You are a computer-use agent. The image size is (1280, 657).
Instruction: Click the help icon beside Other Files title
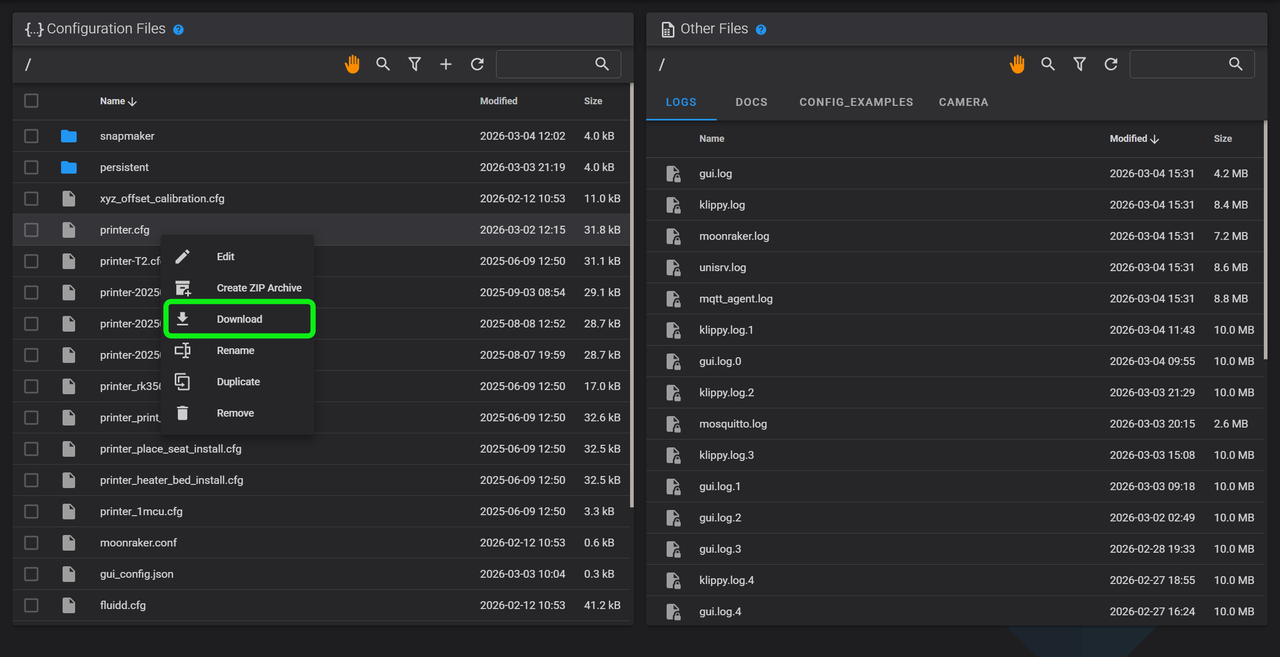click(x=761, y=30)
